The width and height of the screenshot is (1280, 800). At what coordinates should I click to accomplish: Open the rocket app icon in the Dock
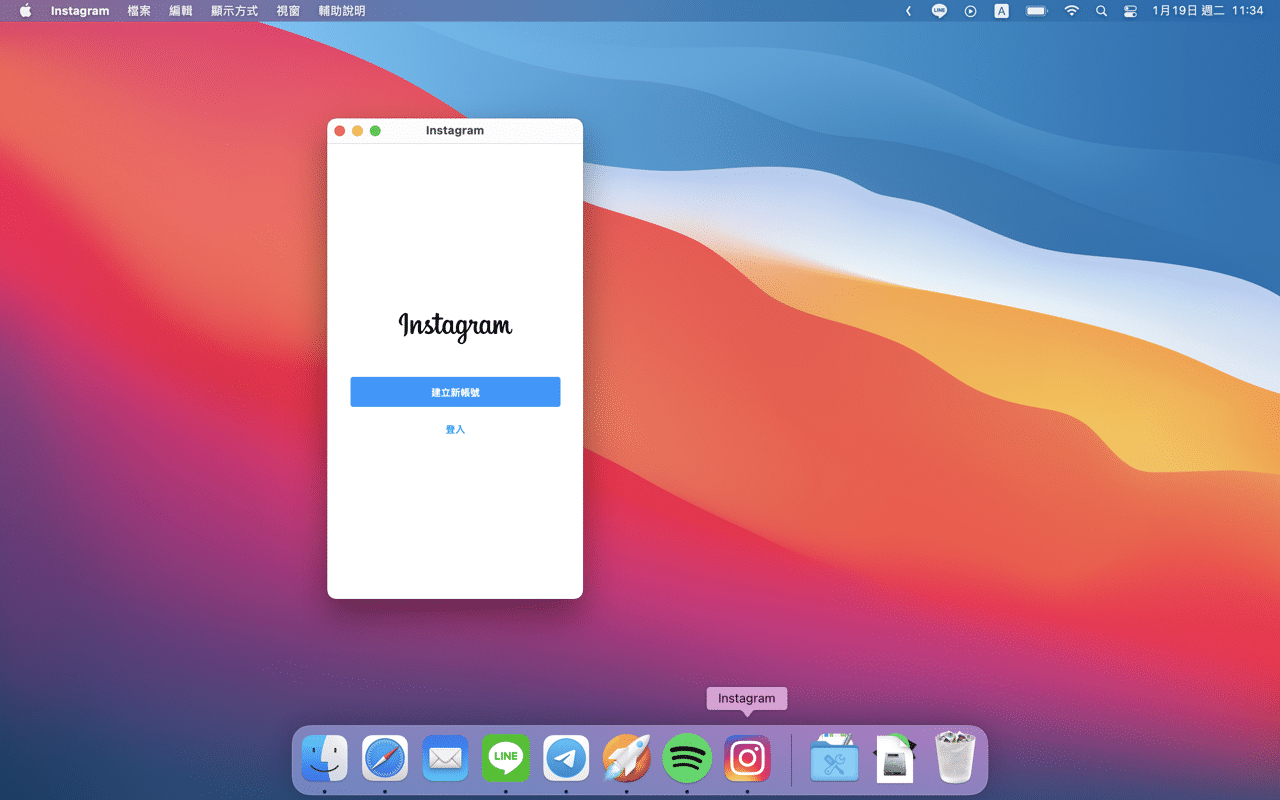(626, 759)
